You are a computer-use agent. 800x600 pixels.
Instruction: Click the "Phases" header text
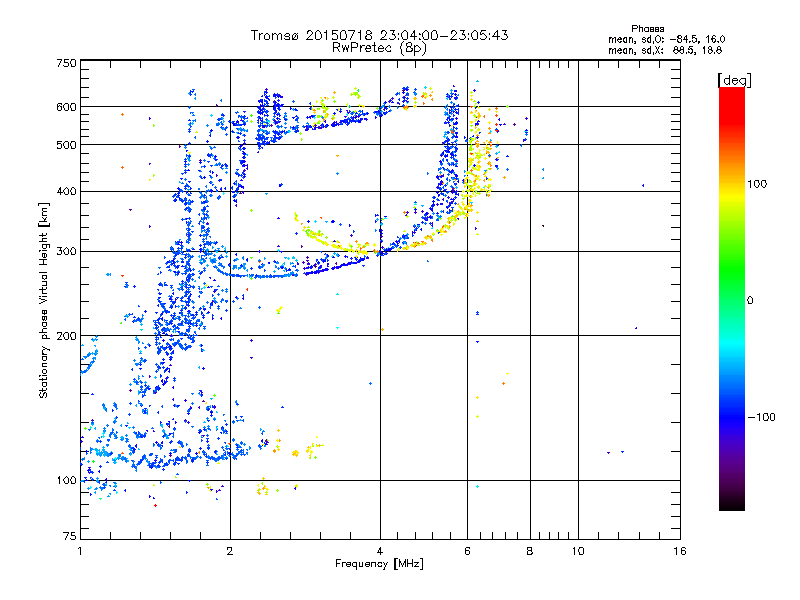[647, 29]
